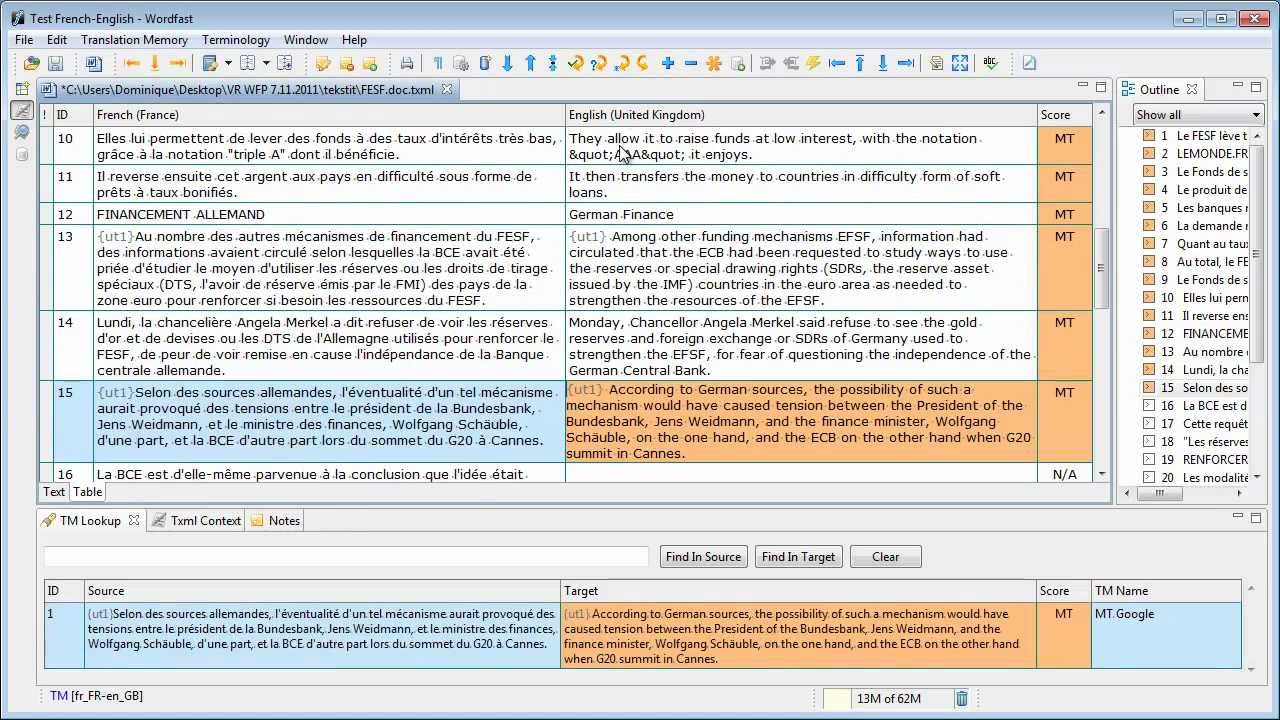The height and width of the screenshot is (720, 1280).
Task: Click the yellow lightning bolt toolbar icon
Action: point(814,63)
